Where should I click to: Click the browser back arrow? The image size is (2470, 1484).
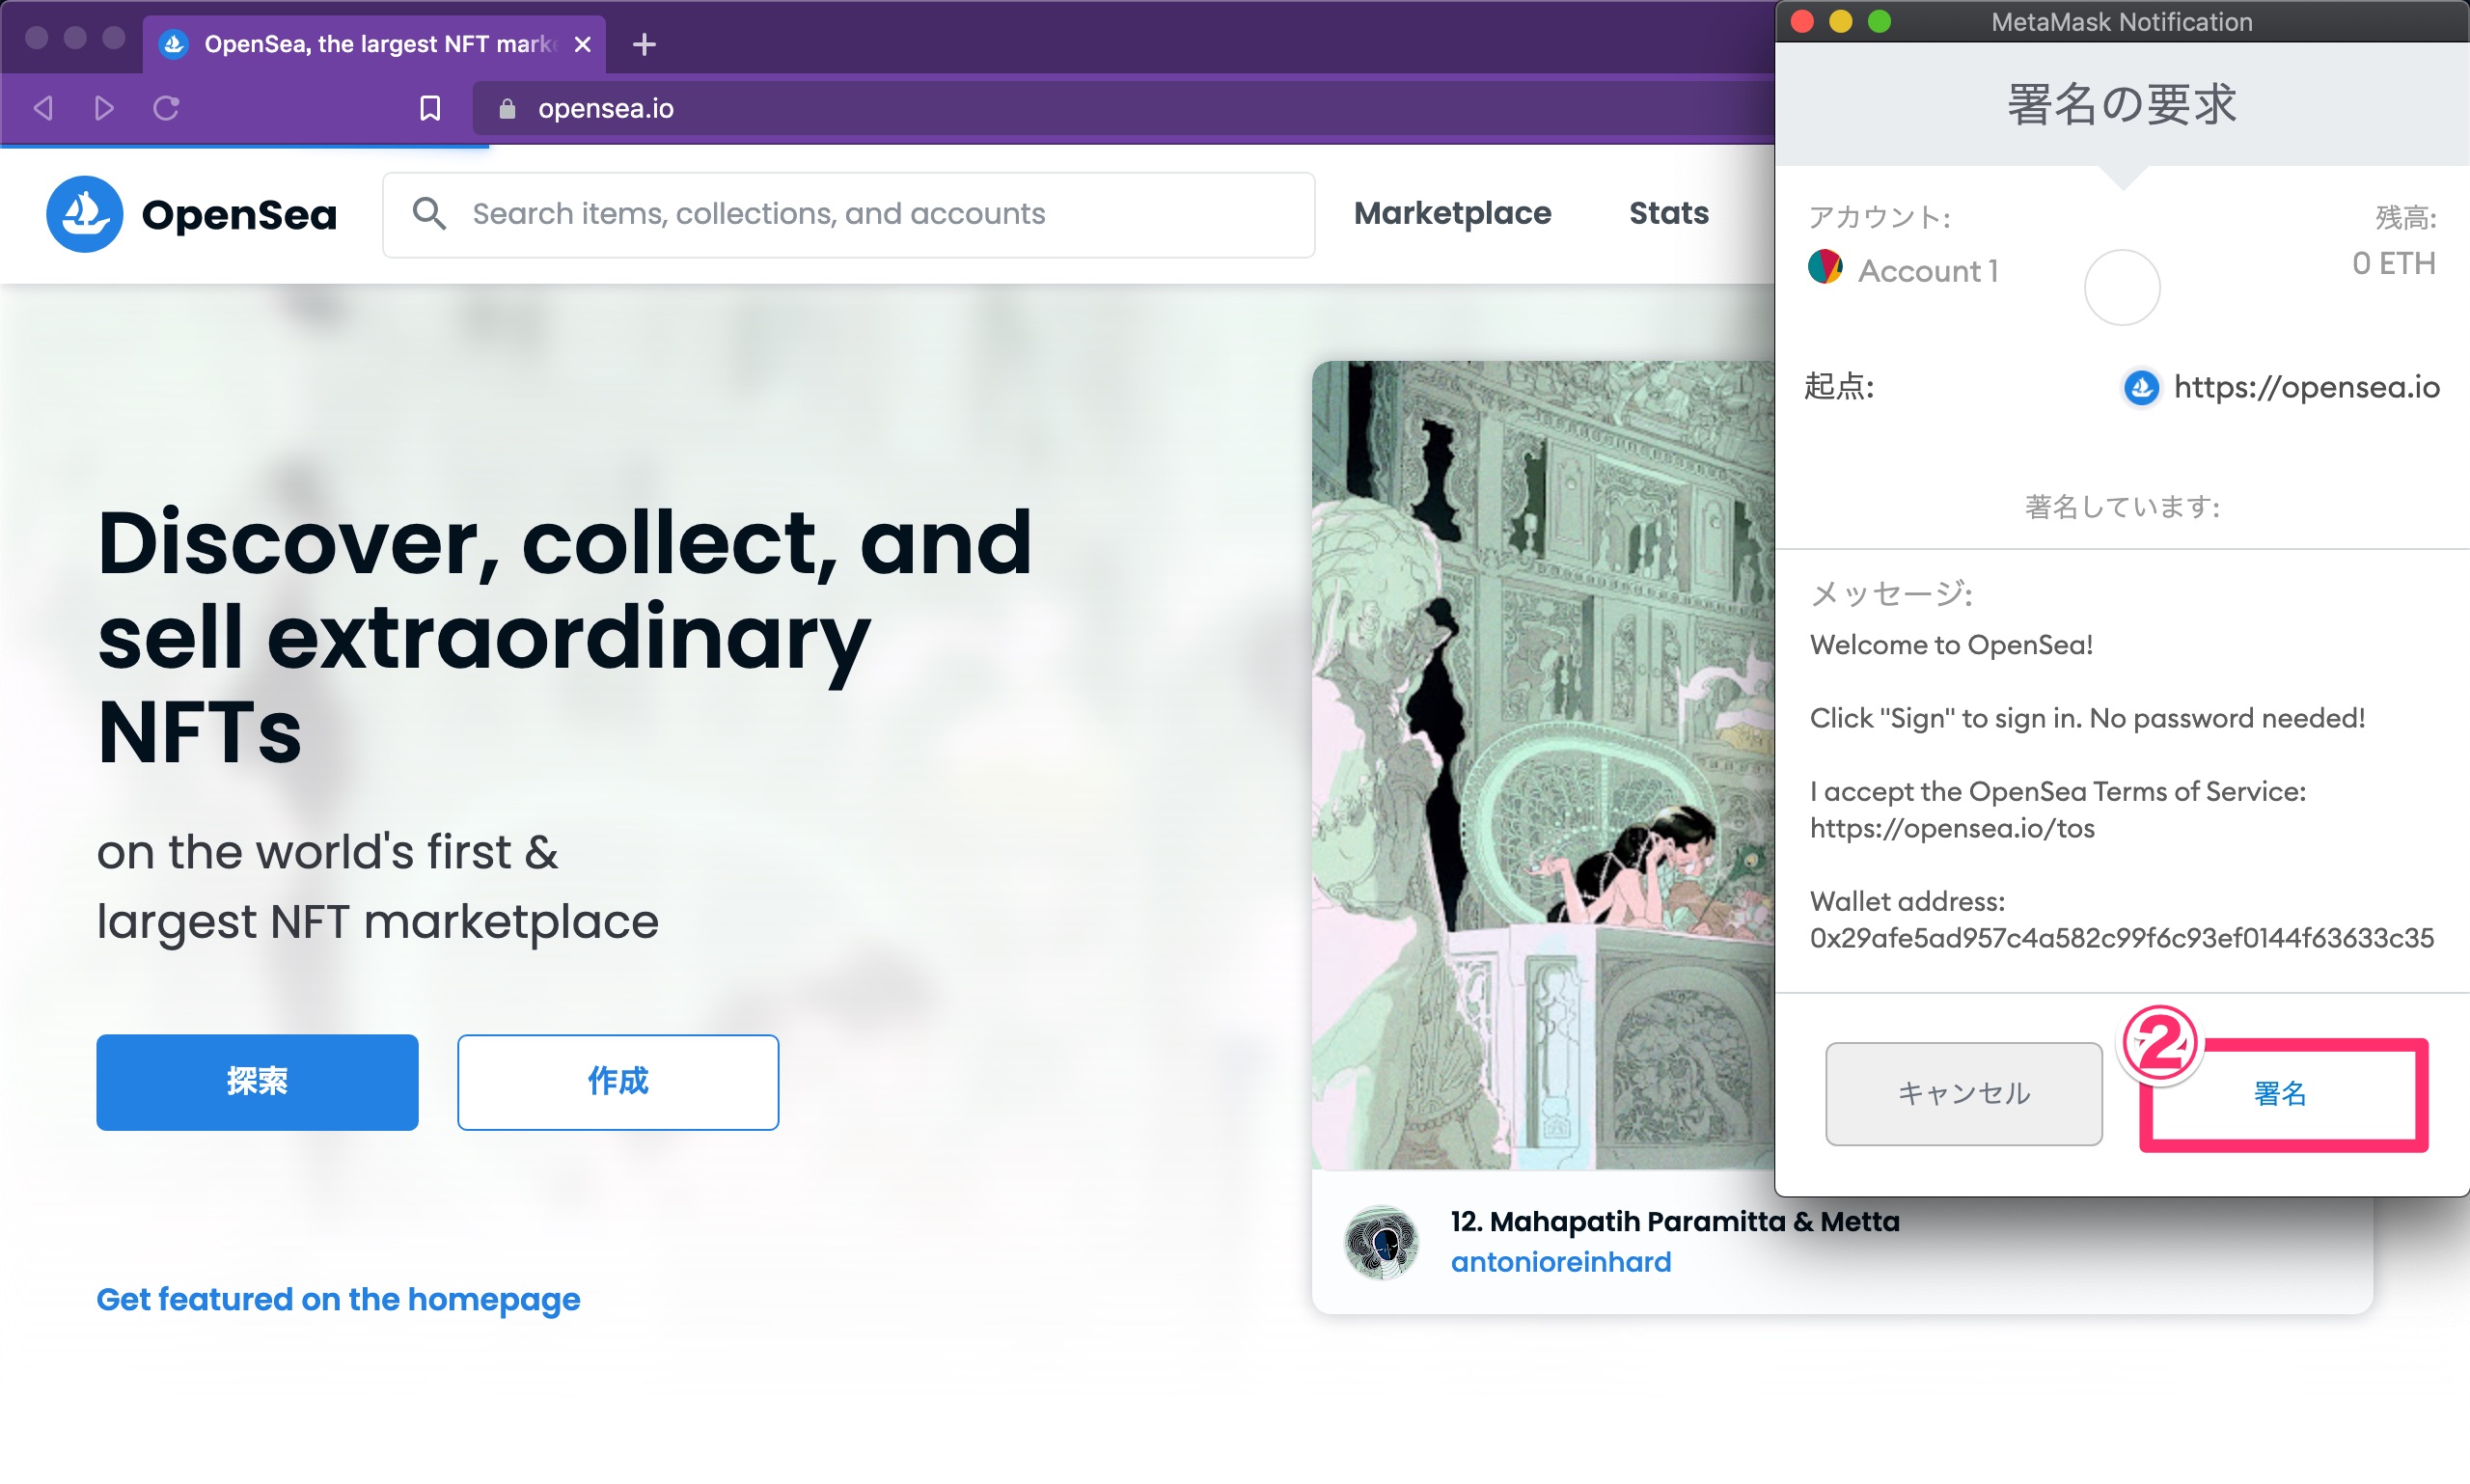point(43,108)
